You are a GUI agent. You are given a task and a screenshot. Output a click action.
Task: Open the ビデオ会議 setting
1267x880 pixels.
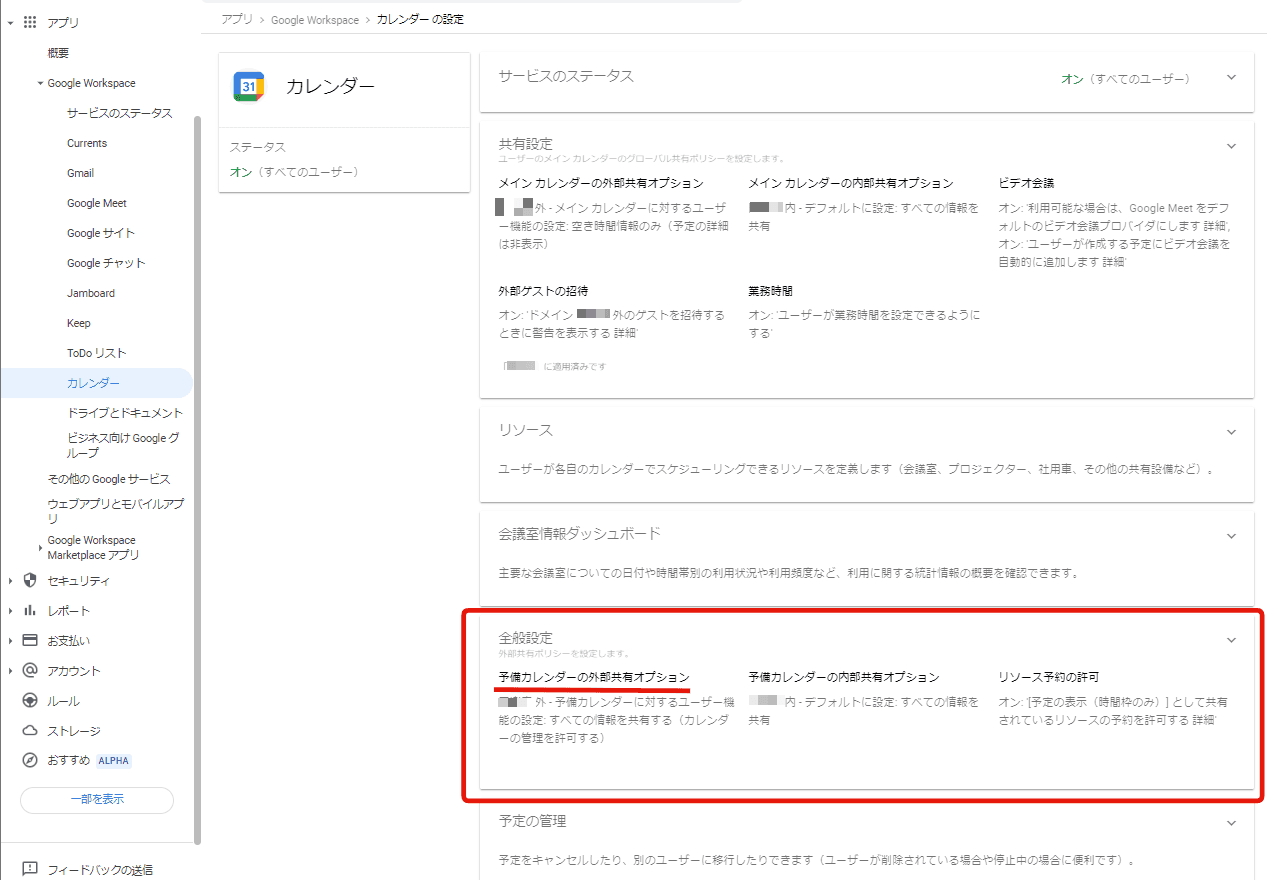(1026, 184)
